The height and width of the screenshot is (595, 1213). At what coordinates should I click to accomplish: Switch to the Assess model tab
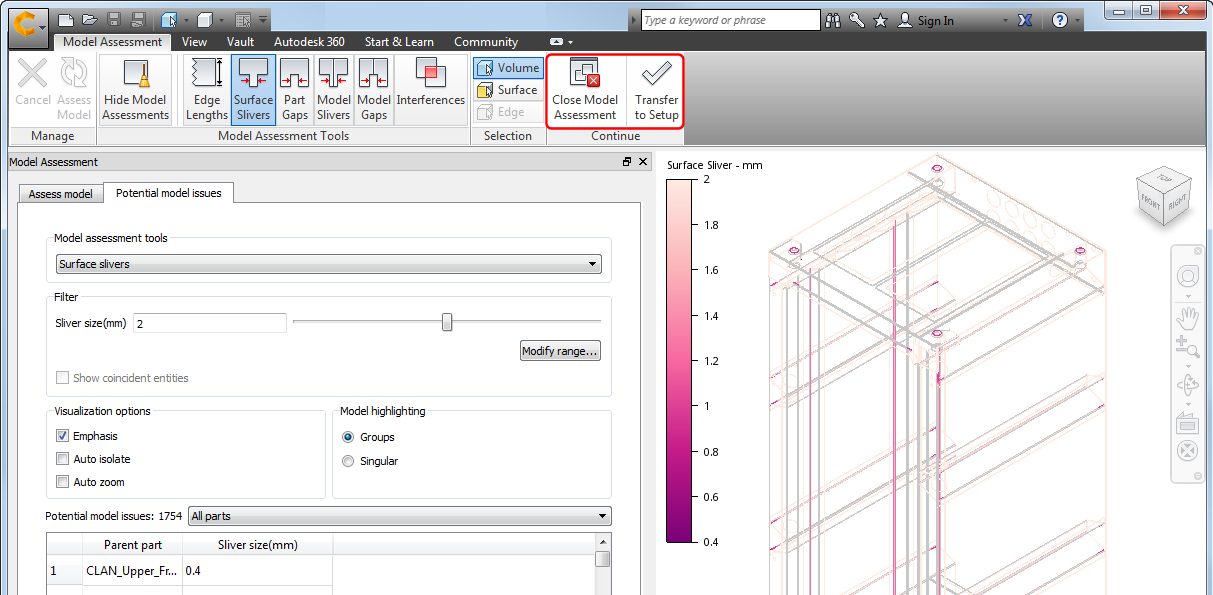point(60,193)
